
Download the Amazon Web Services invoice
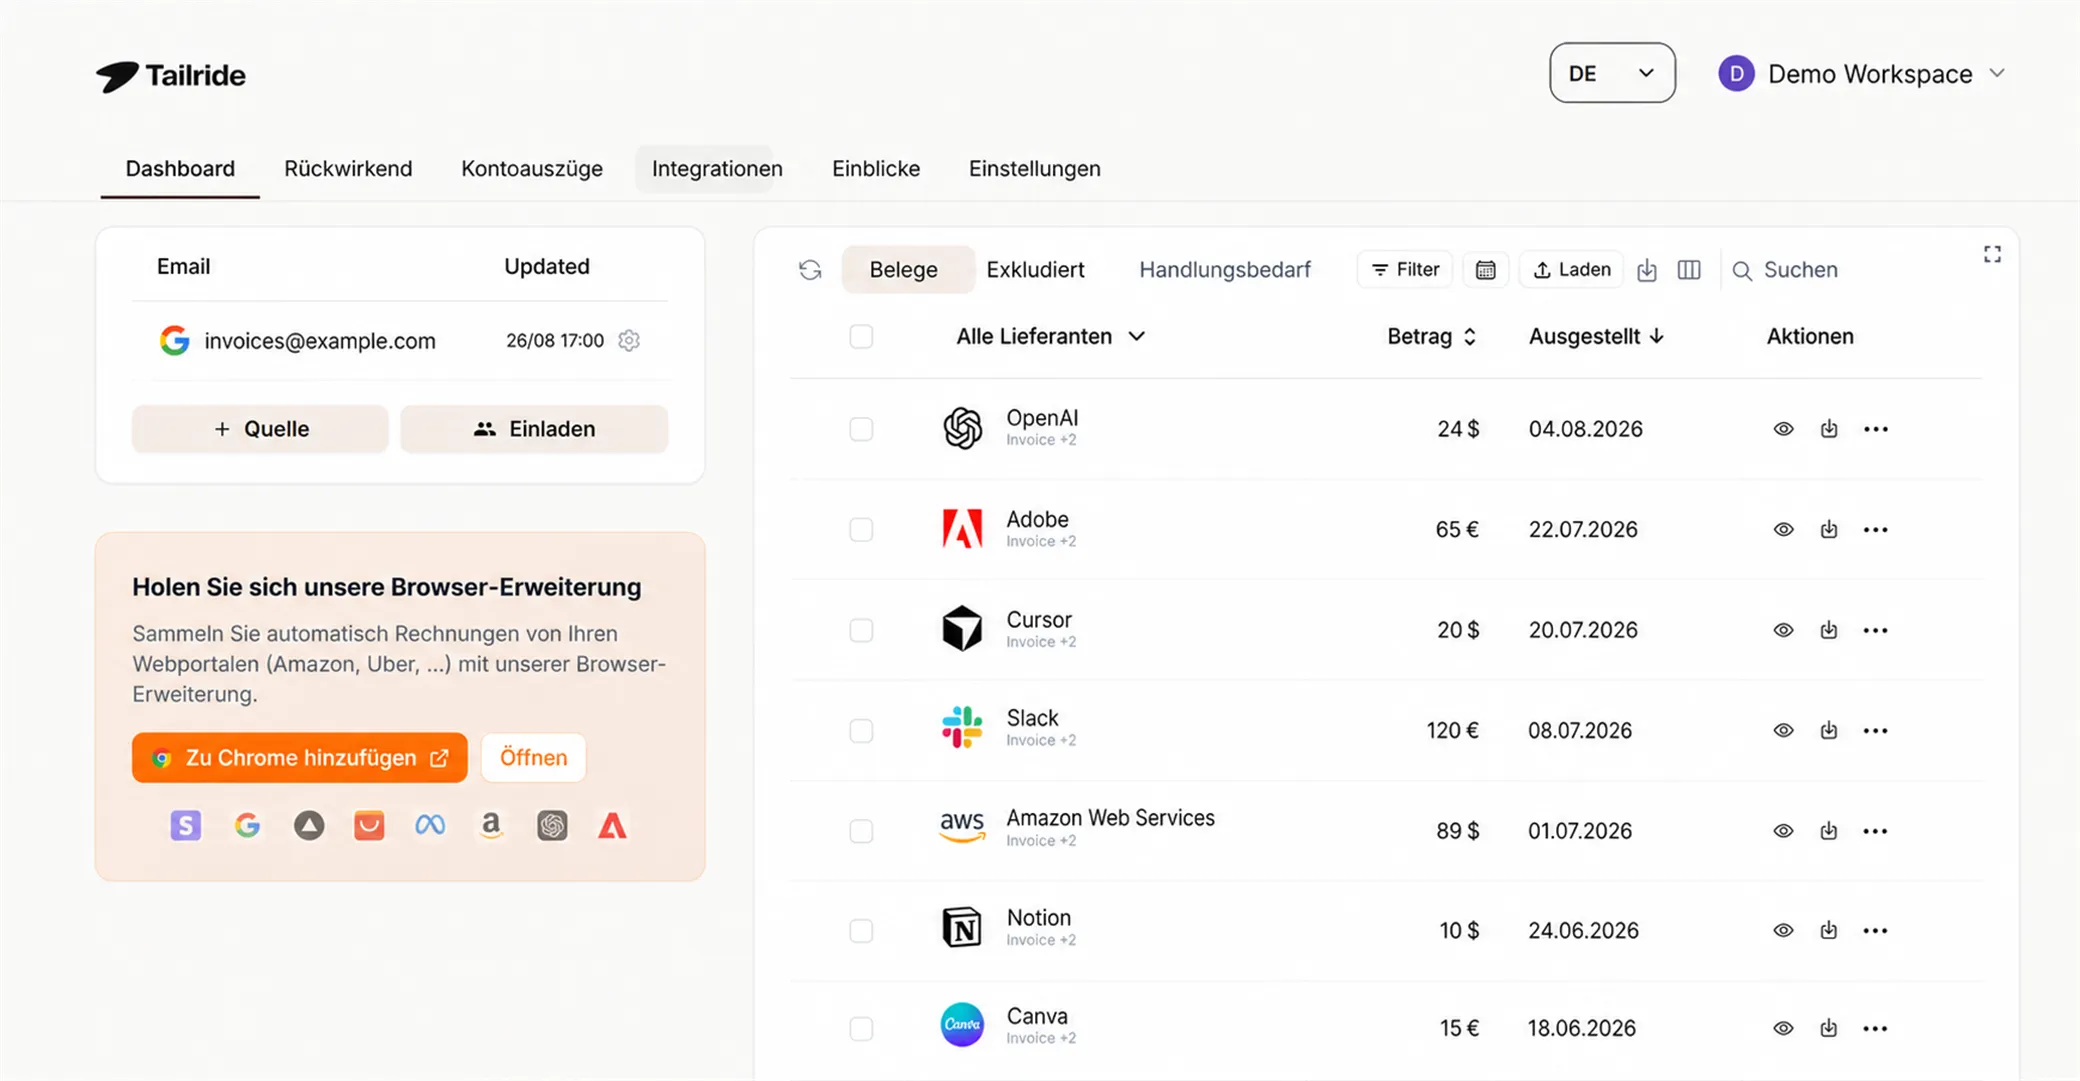click(1828, 831)
